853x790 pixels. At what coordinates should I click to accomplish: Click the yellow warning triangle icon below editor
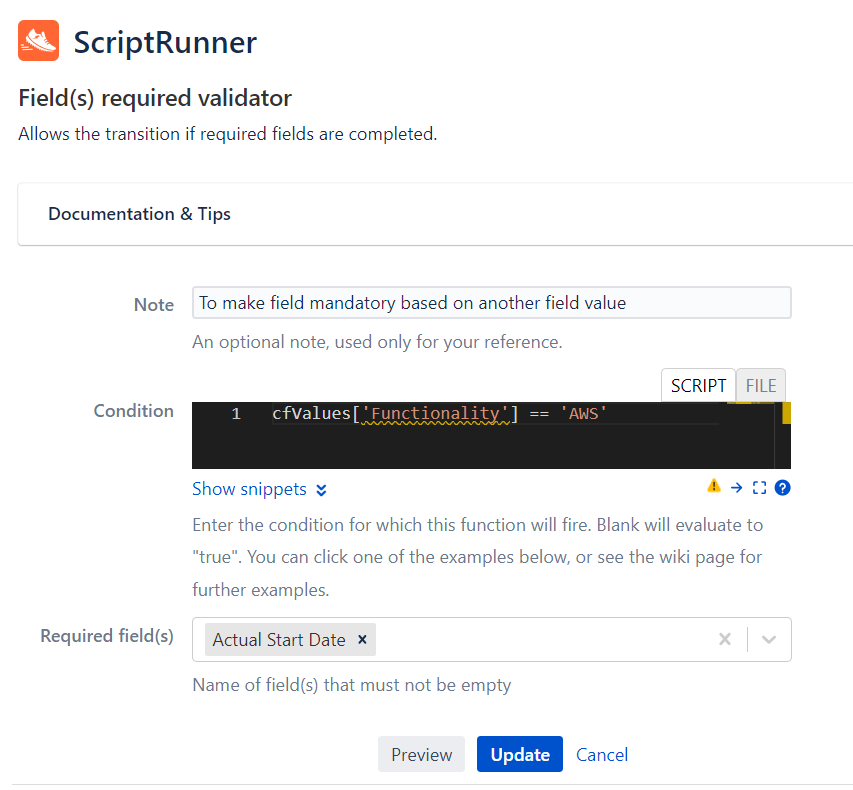point(714,486)
